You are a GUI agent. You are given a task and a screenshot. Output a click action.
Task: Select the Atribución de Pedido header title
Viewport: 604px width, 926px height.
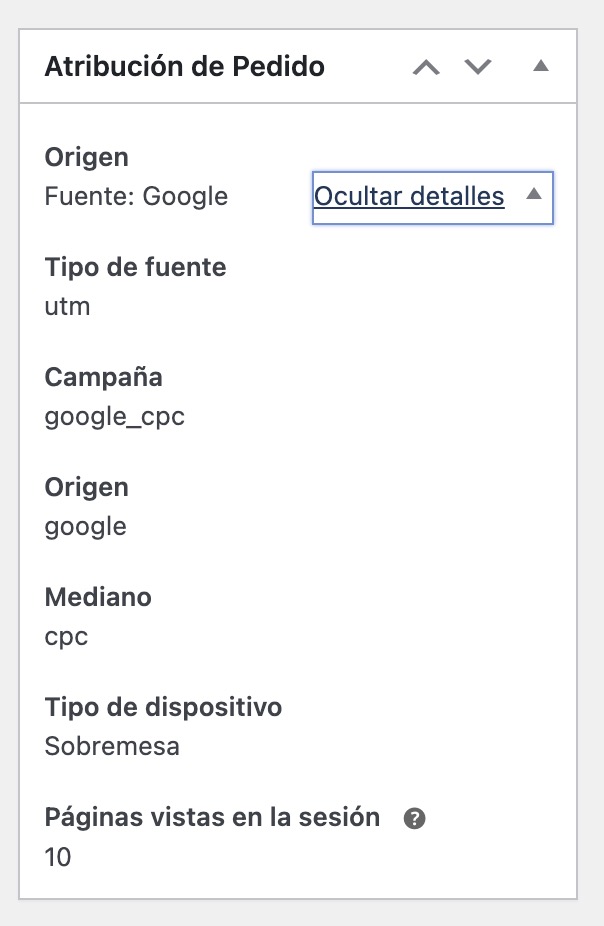[x=183, y=66]
